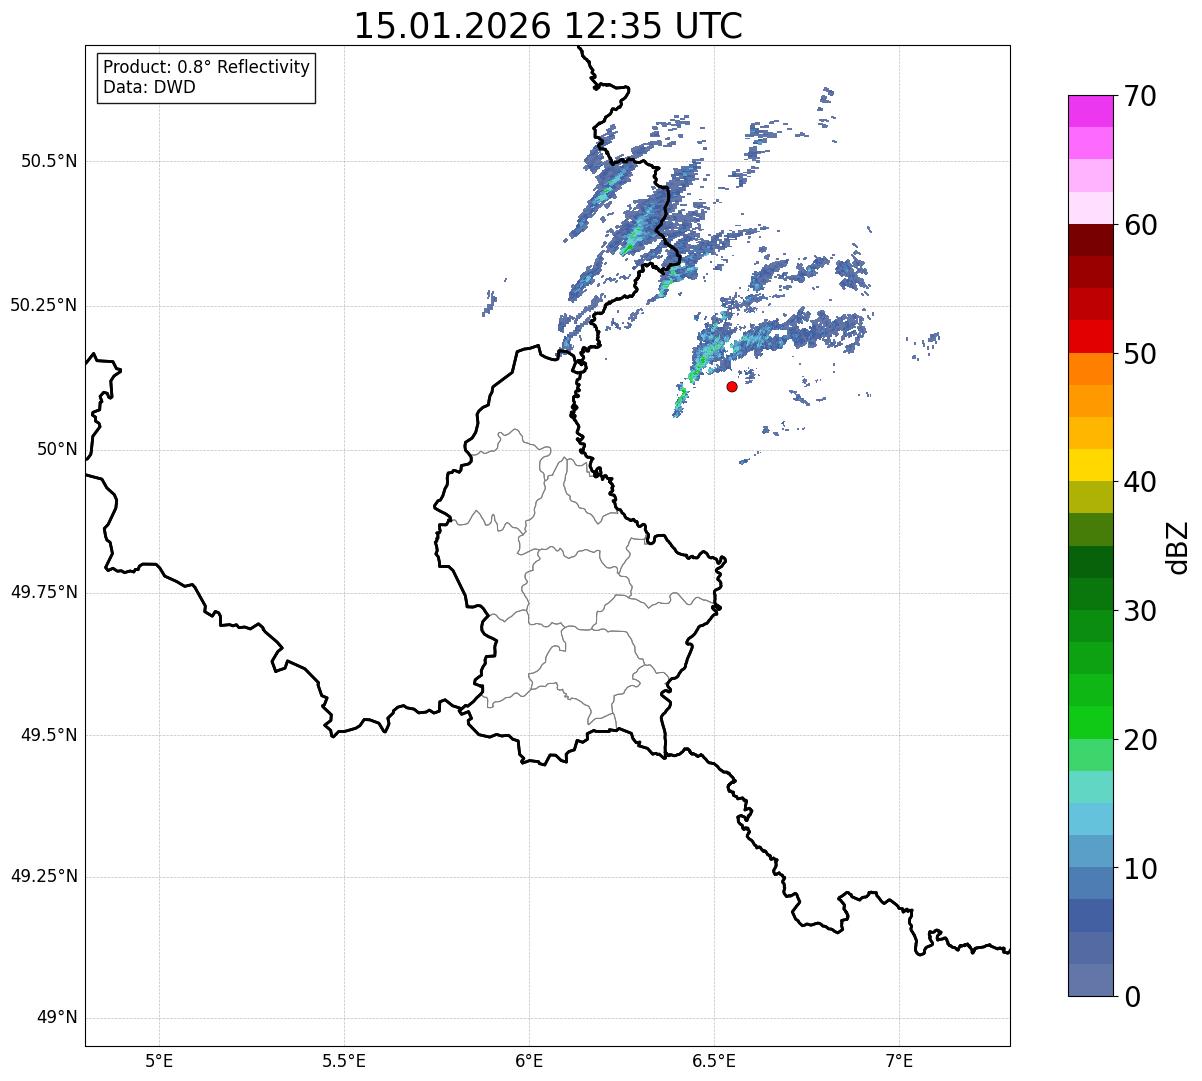The height and width of the screenshot is (1081, 1202).
Task: Click the longitude label 6°E
Action: [x=529, y=1060]
